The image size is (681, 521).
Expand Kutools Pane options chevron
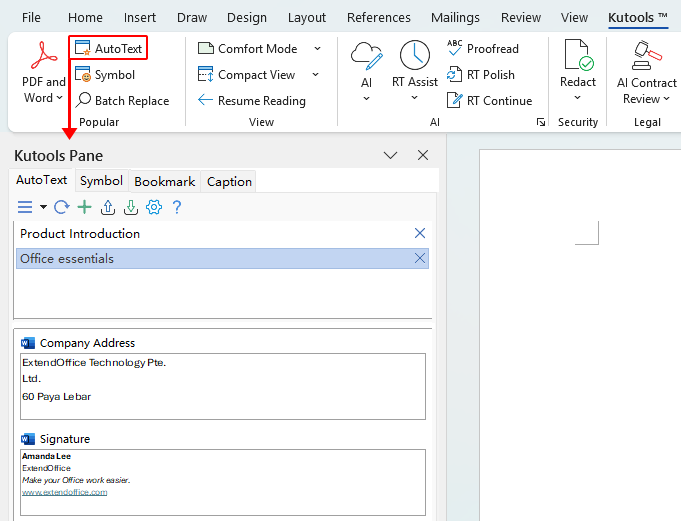click(390, 155)
